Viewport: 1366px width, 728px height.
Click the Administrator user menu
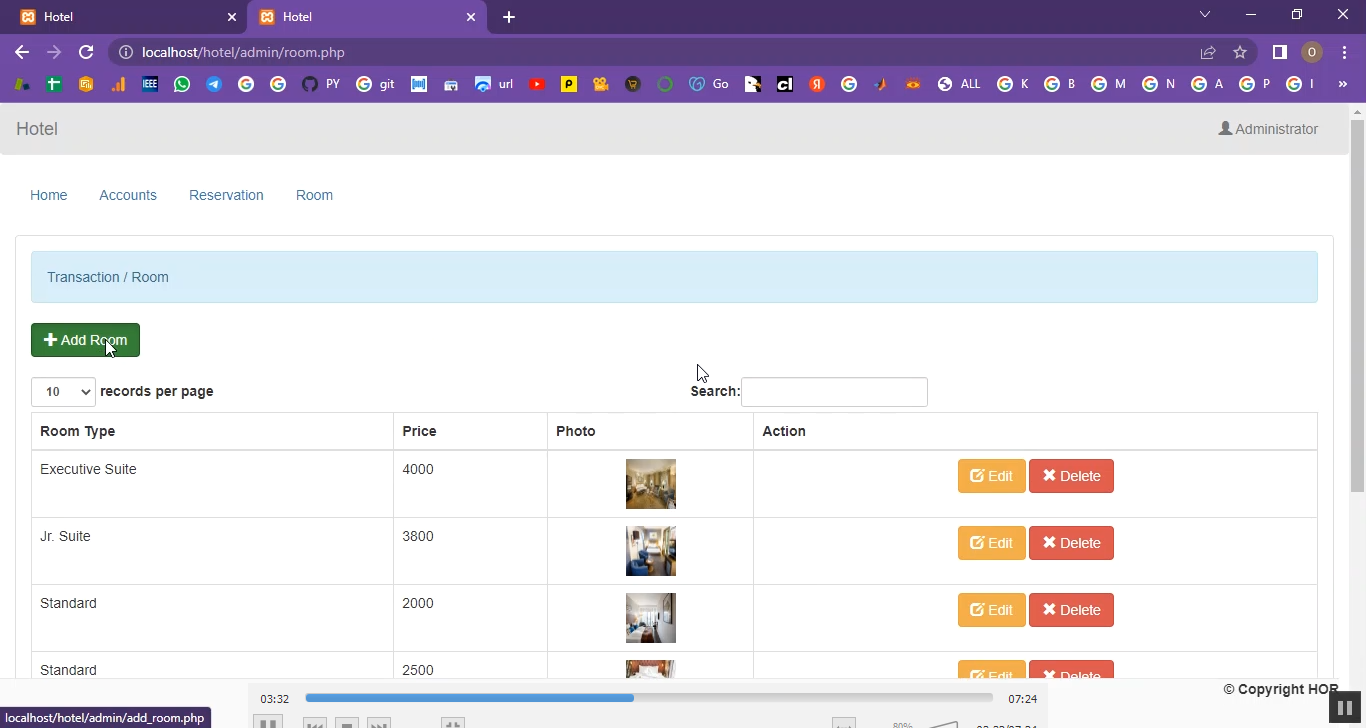click(1268, 129)
